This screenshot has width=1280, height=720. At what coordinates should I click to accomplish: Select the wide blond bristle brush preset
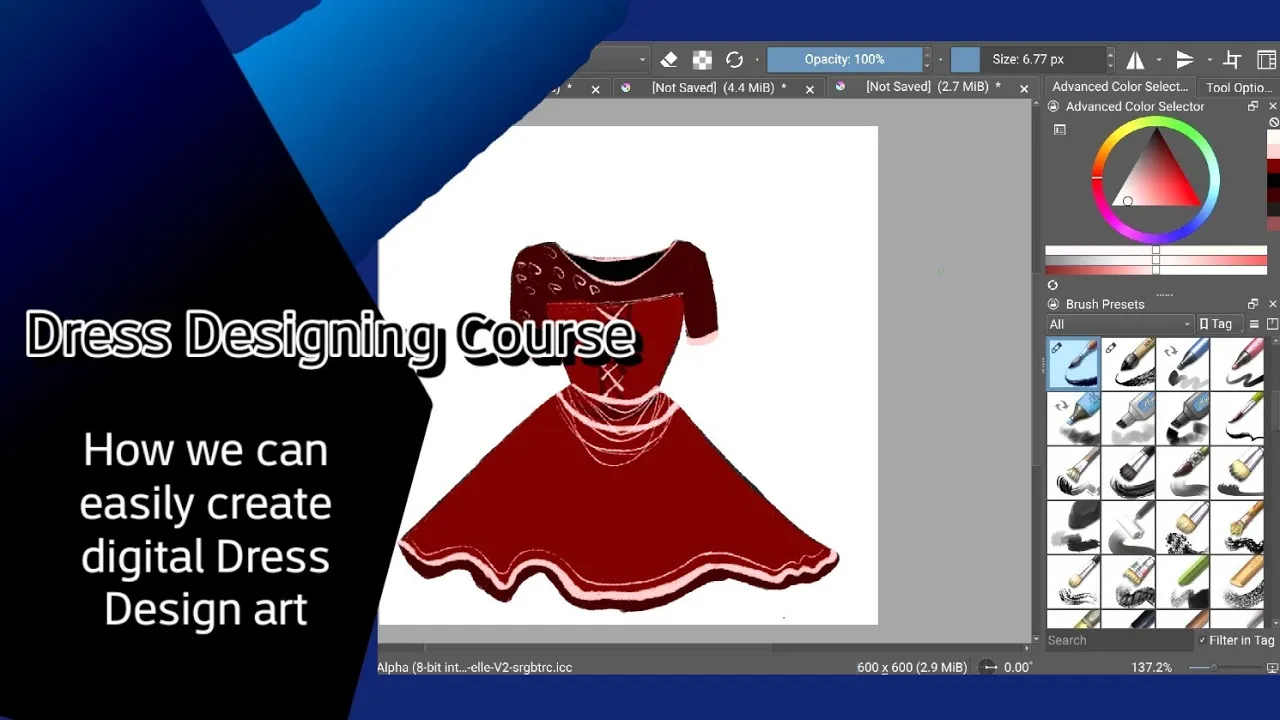pyautogui.click(x=1238, y=473)
